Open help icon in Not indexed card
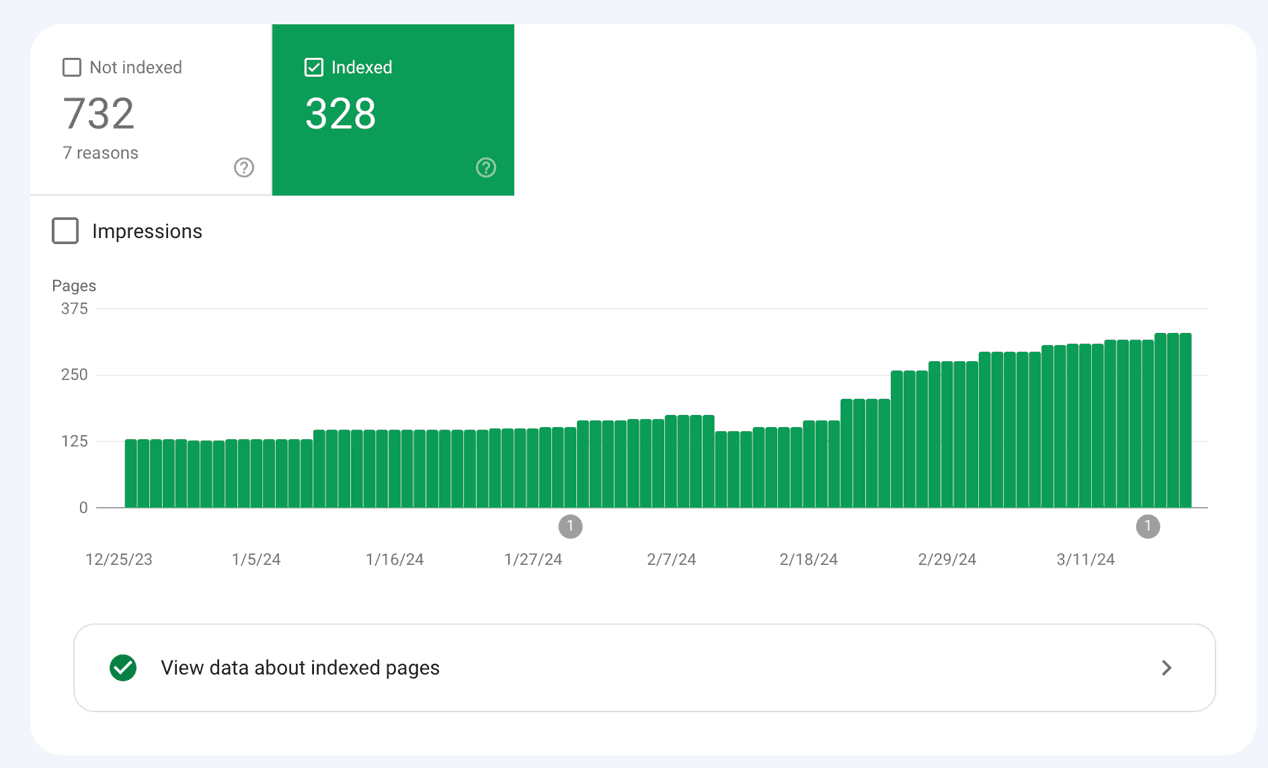 coord(244,168)
